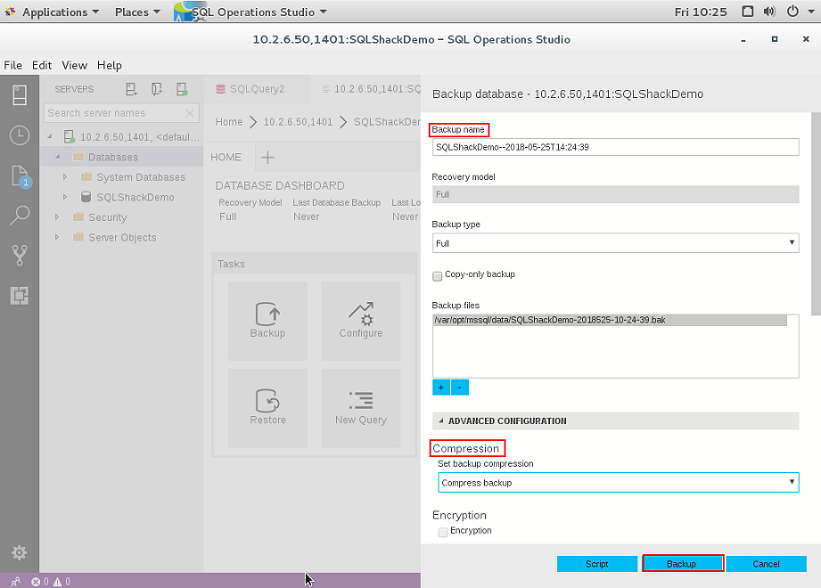Click the Configure task tile

click(x=361, y=321)
